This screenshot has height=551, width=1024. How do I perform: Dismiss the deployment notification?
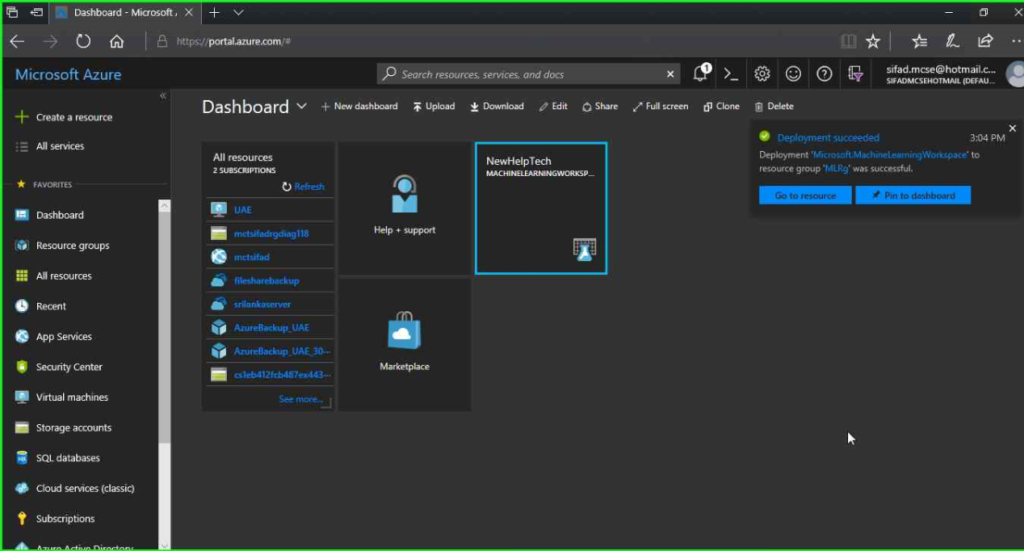click(1012, 129)
